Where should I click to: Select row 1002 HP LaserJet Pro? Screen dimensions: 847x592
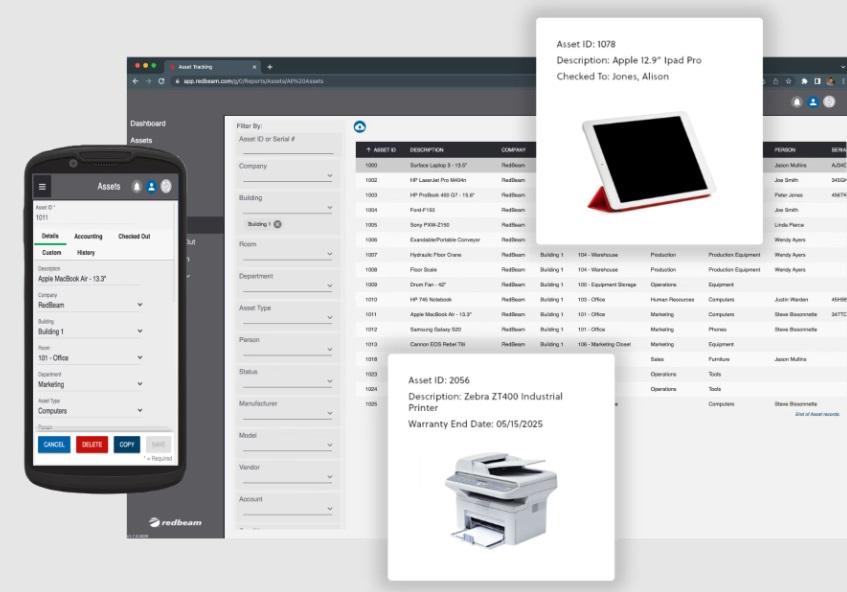click(x=446, y=180)
